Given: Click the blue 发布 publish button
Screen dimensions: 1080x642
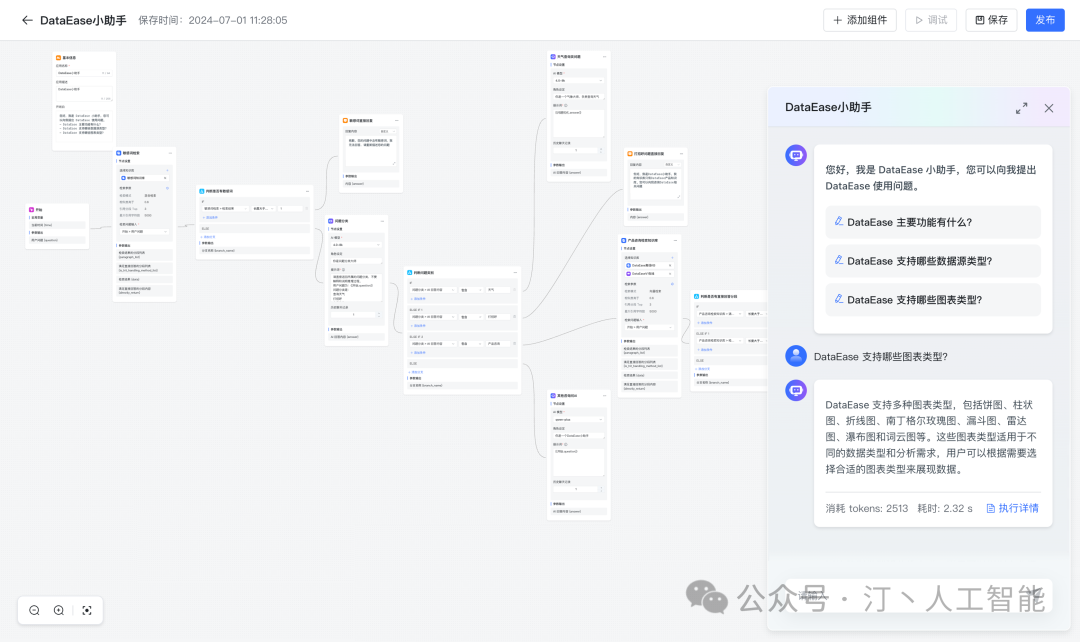Looking at the screenshot, I should coord(1044,19).
